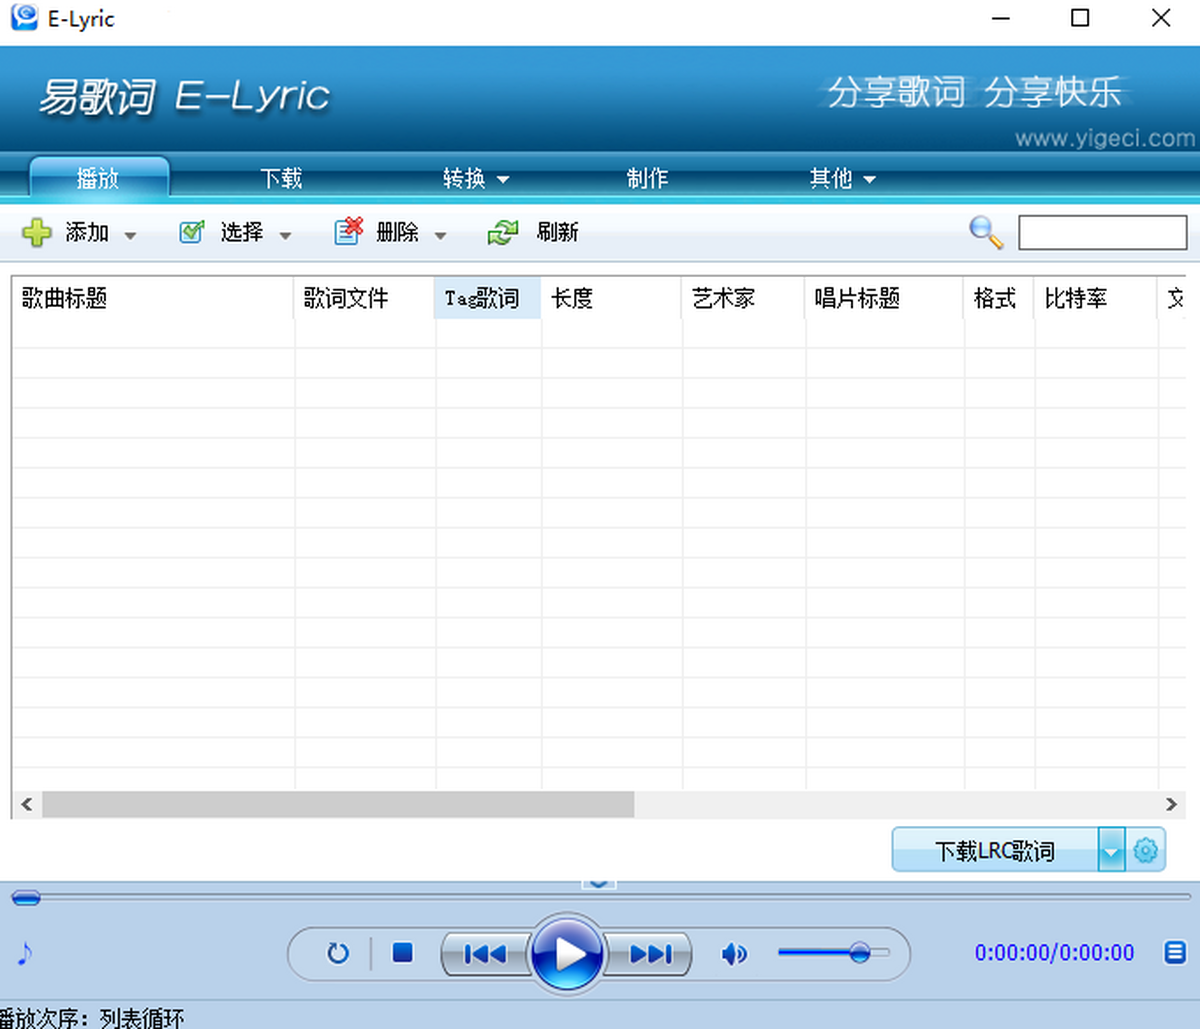1200x1029 pixels.
Task: Sort by 歌词文件 column header
Action: [365, 298]
